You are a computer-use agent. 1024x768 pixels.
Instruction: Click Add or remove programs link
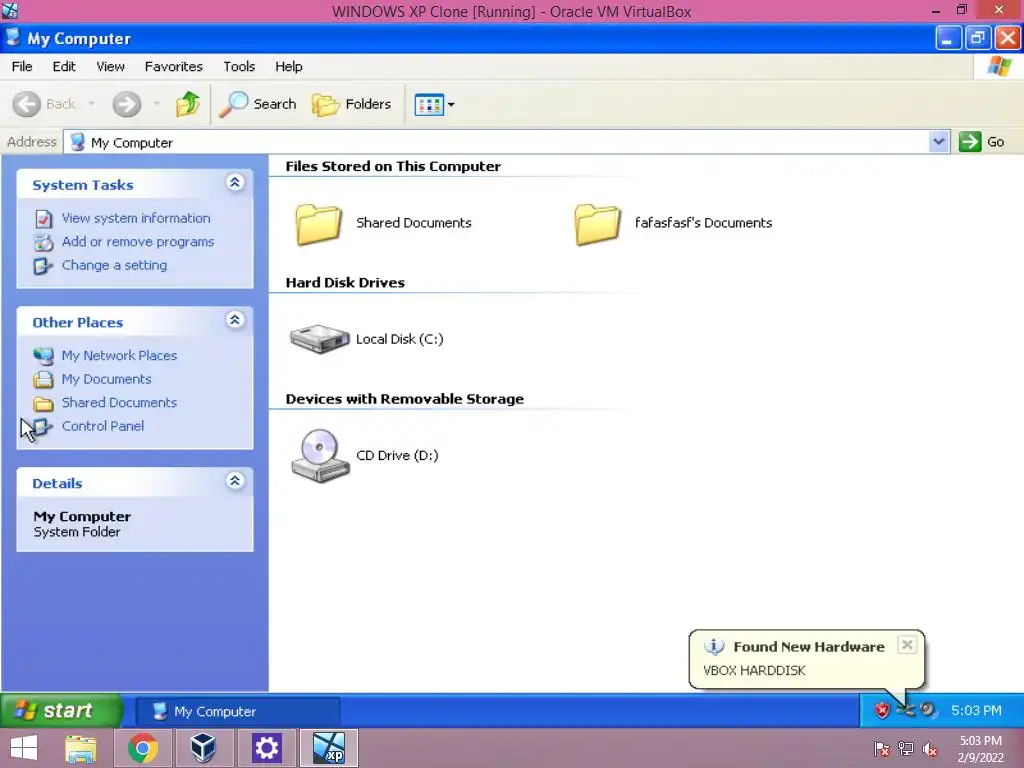click(138, 242)
